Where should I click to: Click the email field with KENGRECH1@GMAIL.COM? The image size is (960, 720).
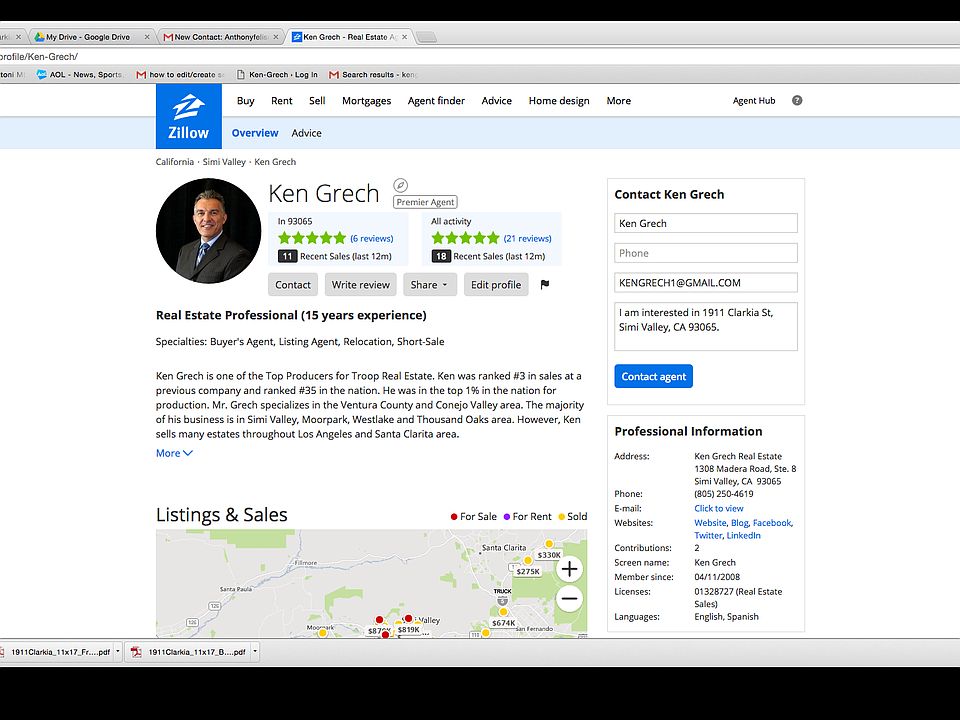pos(706,282)
